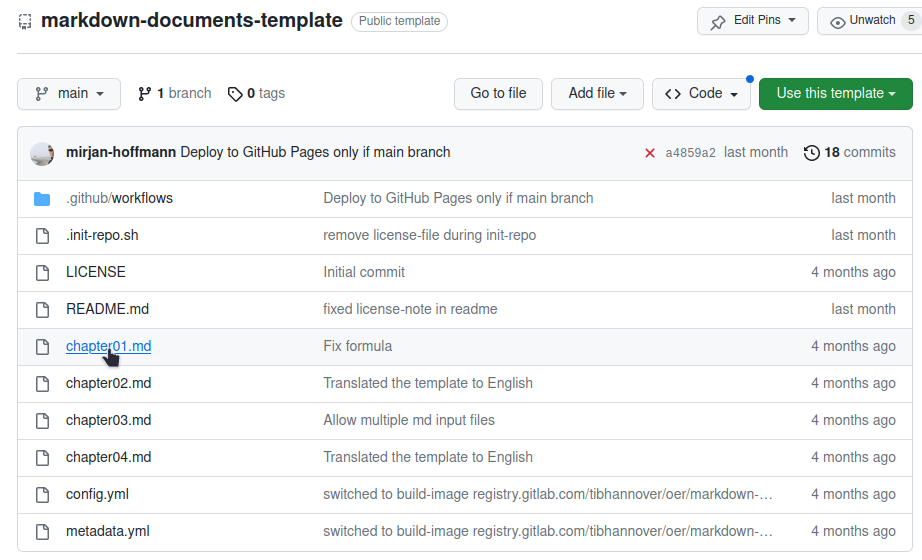Click the commit history clock icon

(811, 153)
